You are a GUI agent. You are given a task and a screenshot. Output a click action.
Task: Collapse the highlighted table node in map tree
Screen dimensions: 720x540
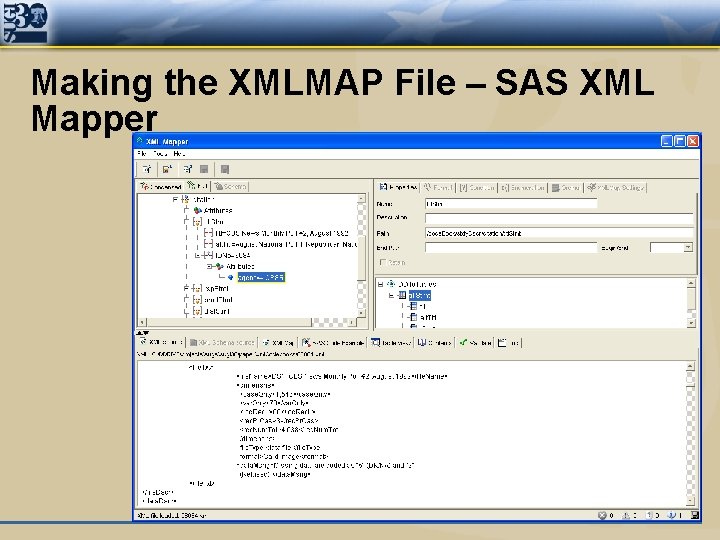click(391, 295)
